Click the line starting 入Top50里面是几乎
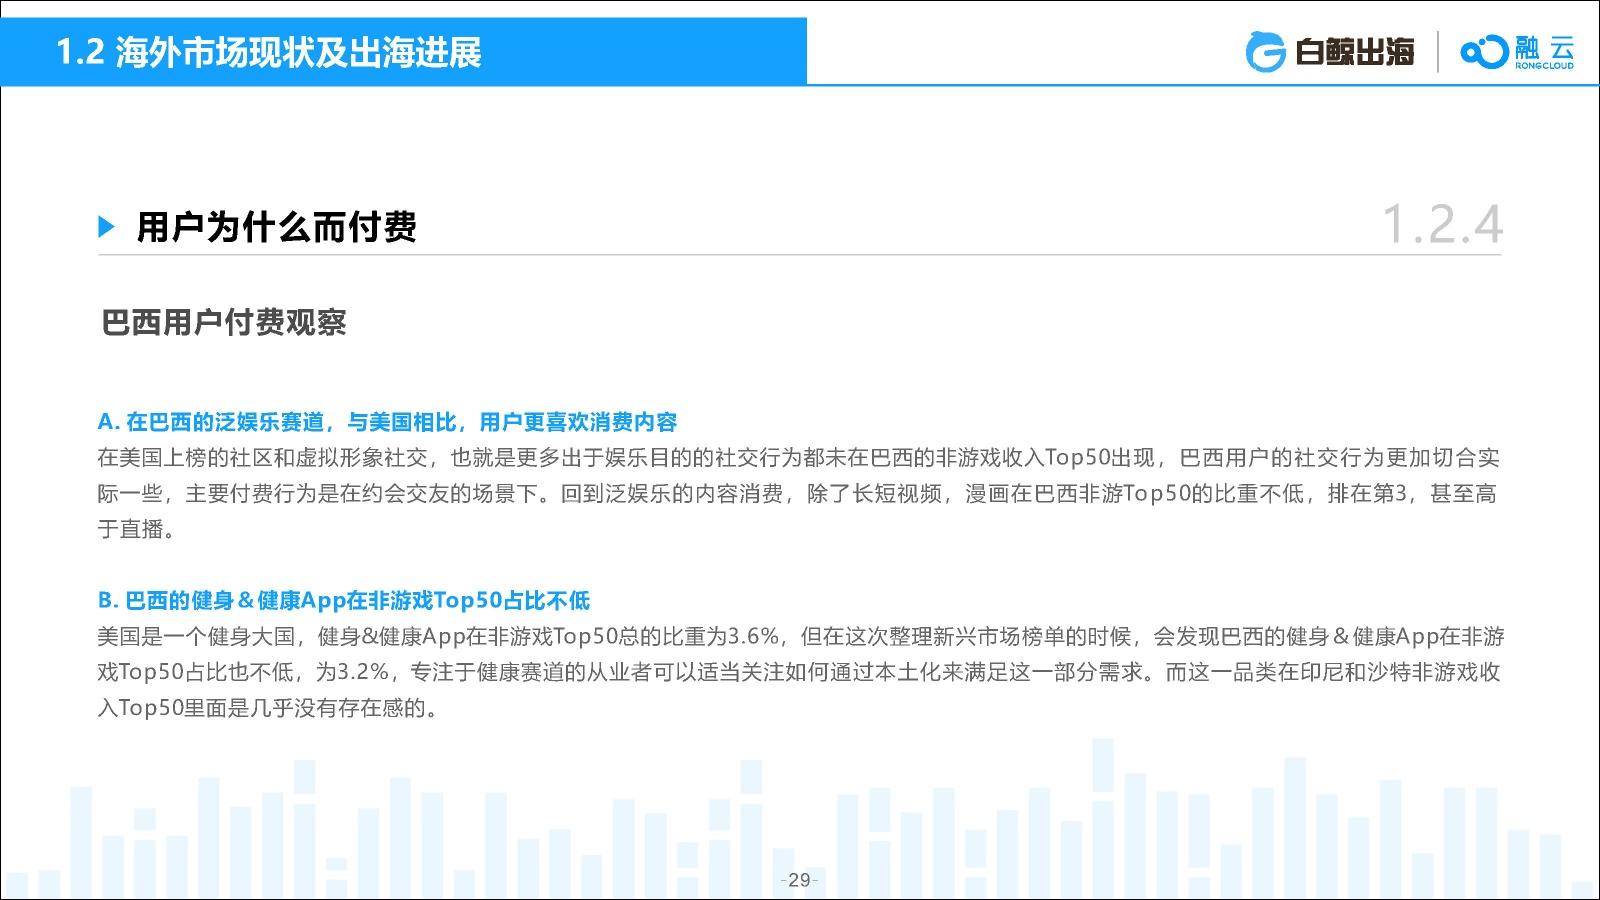The height and width of the screenshot is (900, 1600). click(268, 708)
